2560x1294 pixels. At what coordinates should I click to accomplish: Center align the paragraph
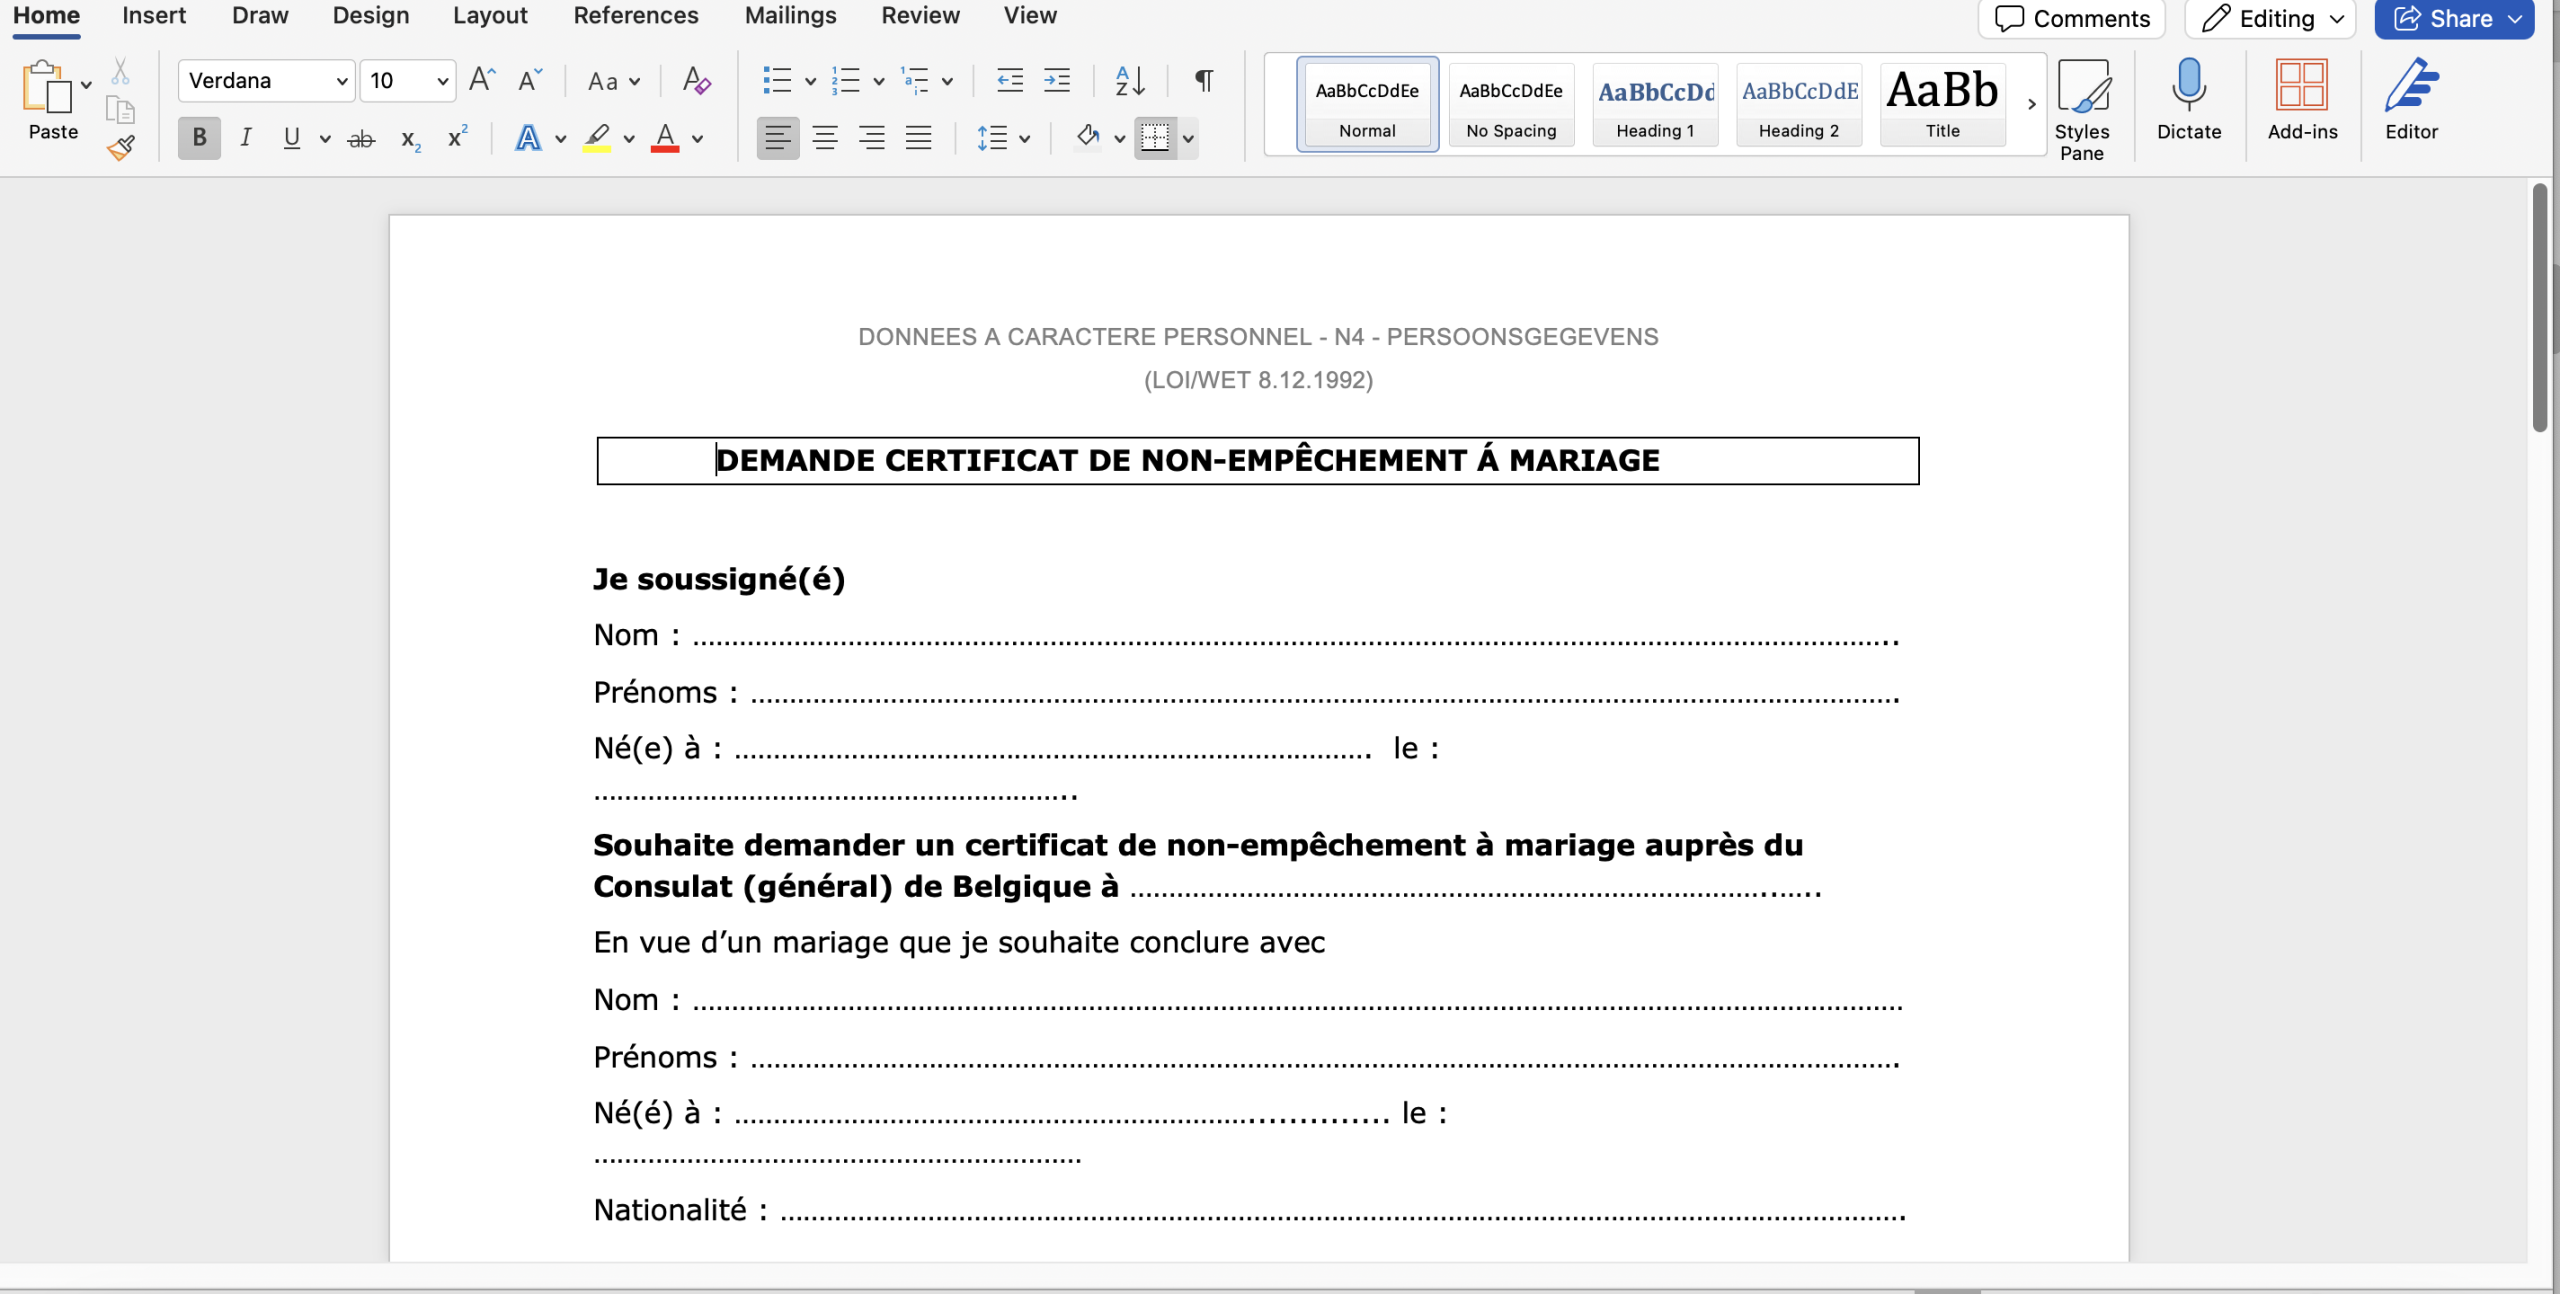pyautogui.click(x=825, y=138)
